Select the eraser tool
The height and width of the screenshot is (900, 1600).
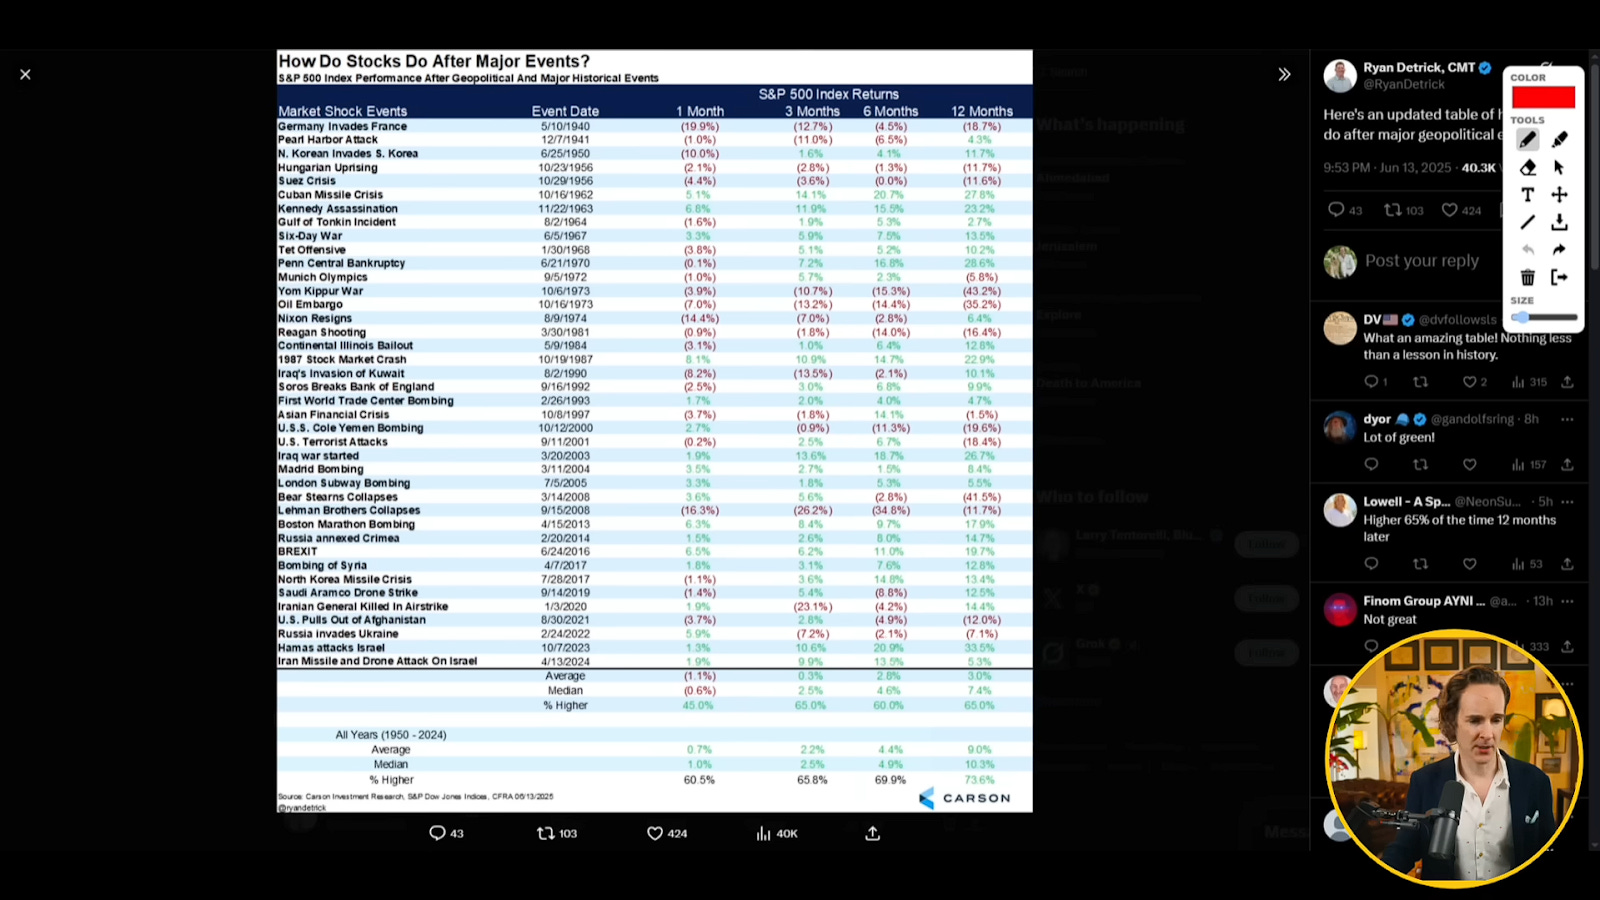1527,167
